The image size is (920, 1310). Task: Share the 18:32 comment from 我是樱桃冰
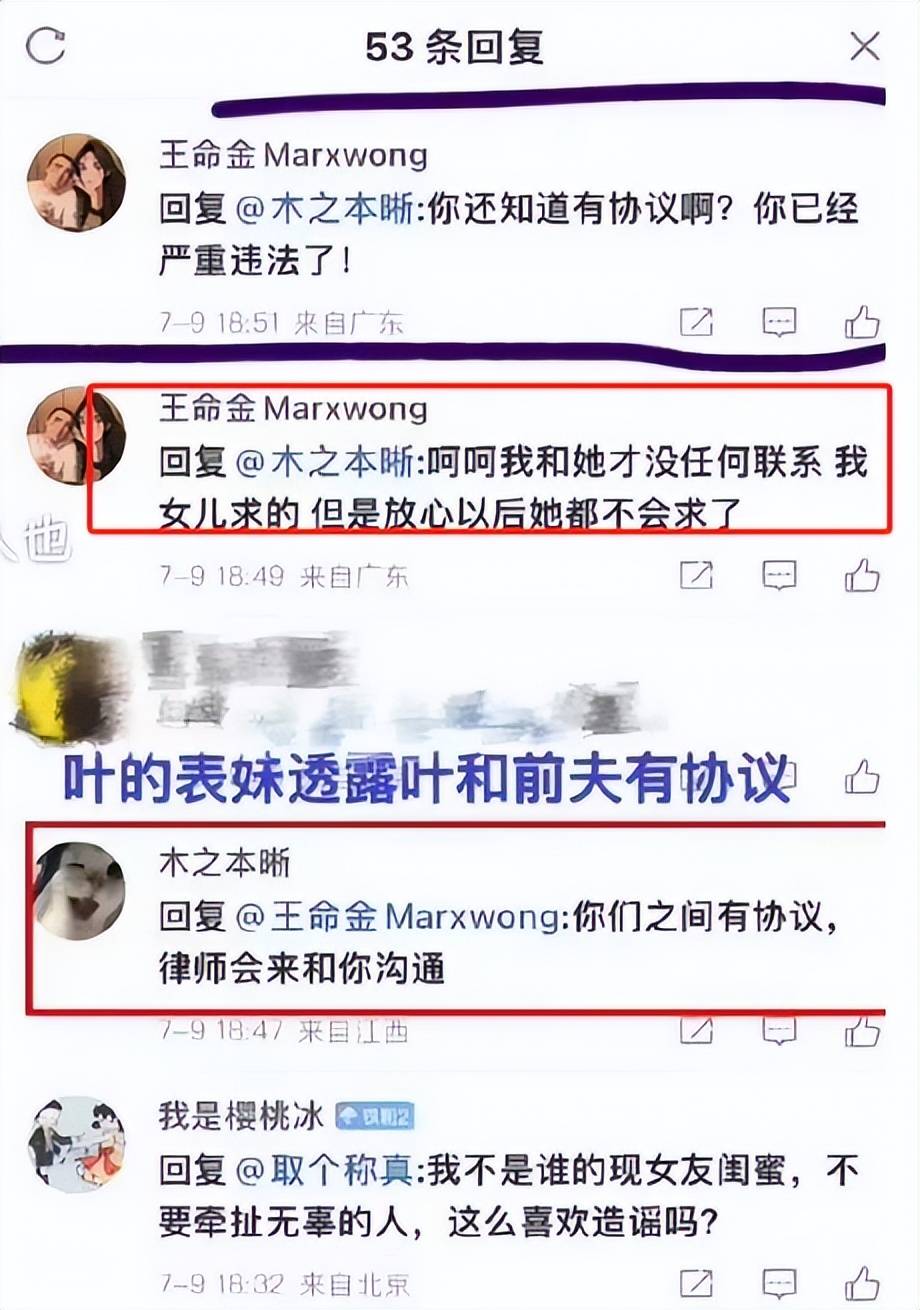click(x=696, y=1283)
